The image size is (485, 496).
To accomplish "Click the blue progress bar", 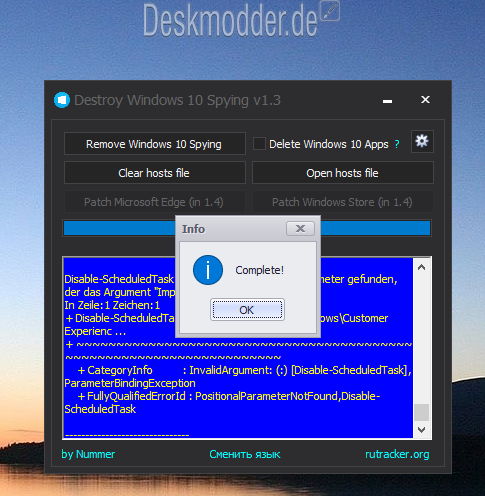I will 247,228.
